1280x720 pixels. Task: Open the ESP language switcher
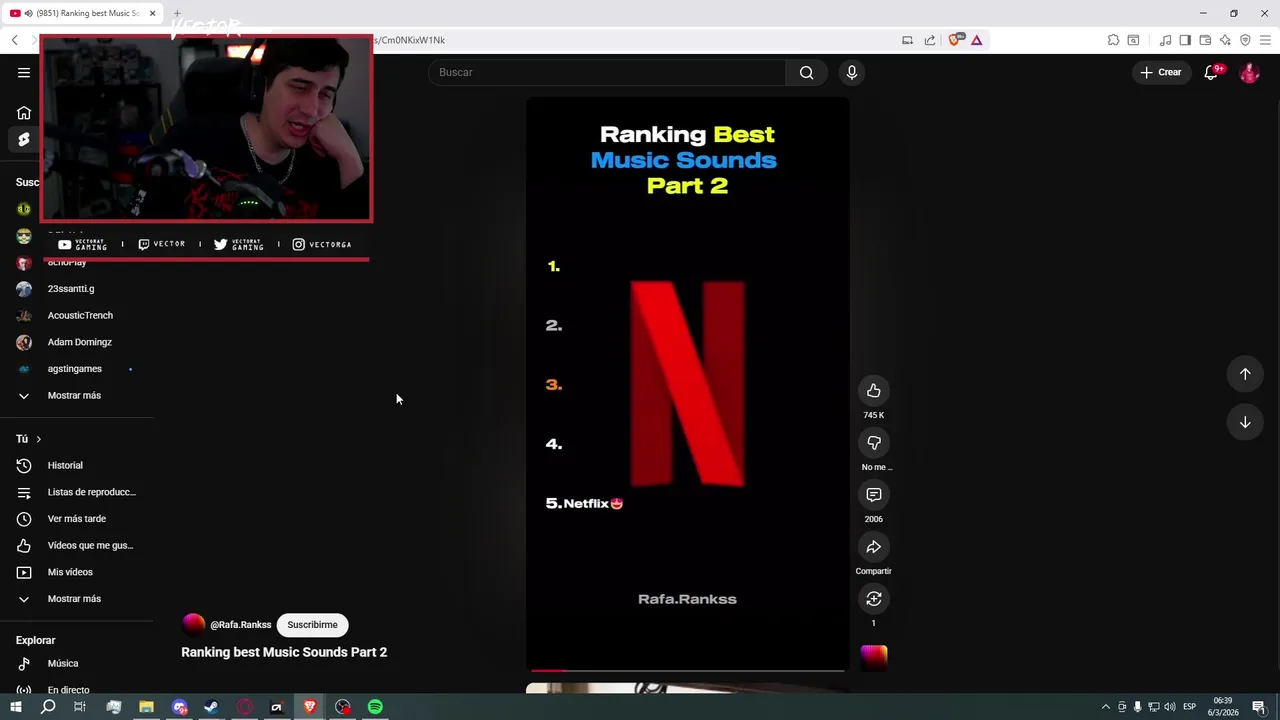click(x=1190, y=707)
